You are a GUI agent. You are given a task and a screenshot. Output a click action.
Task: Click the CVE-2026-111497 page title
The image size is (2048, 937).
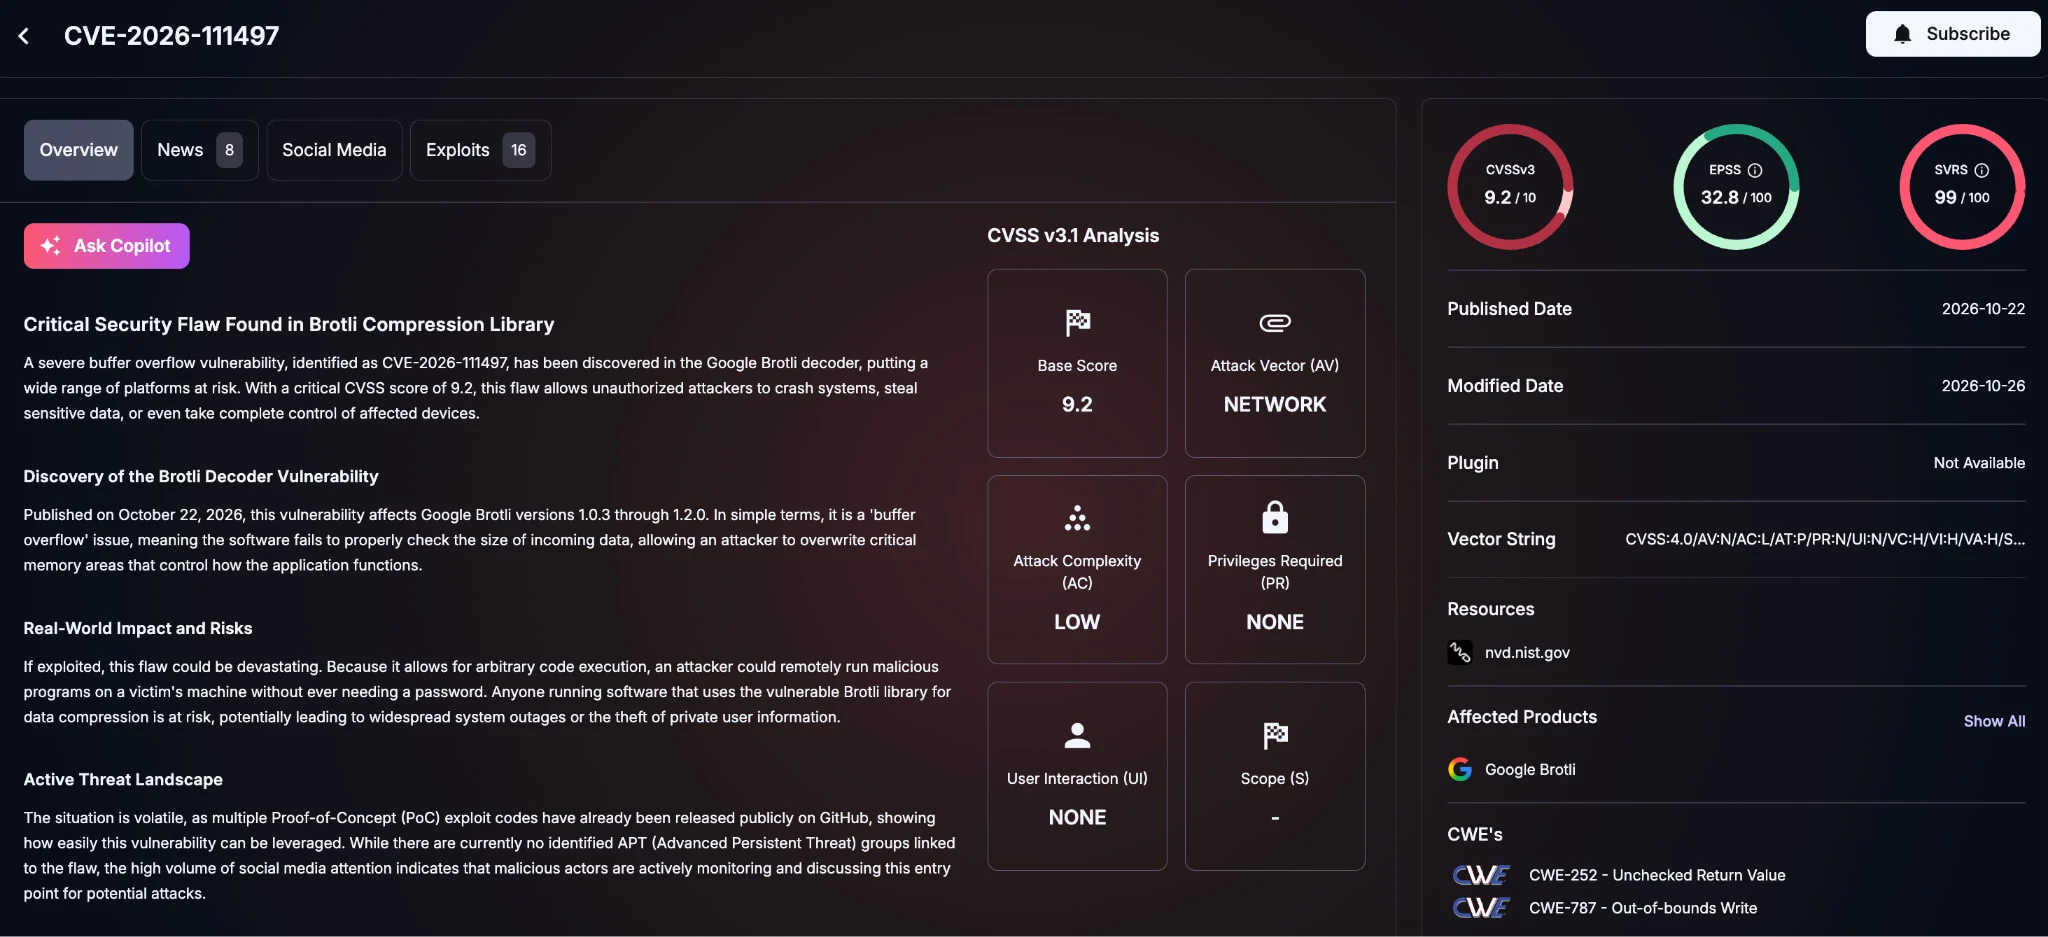click(171, 36)
